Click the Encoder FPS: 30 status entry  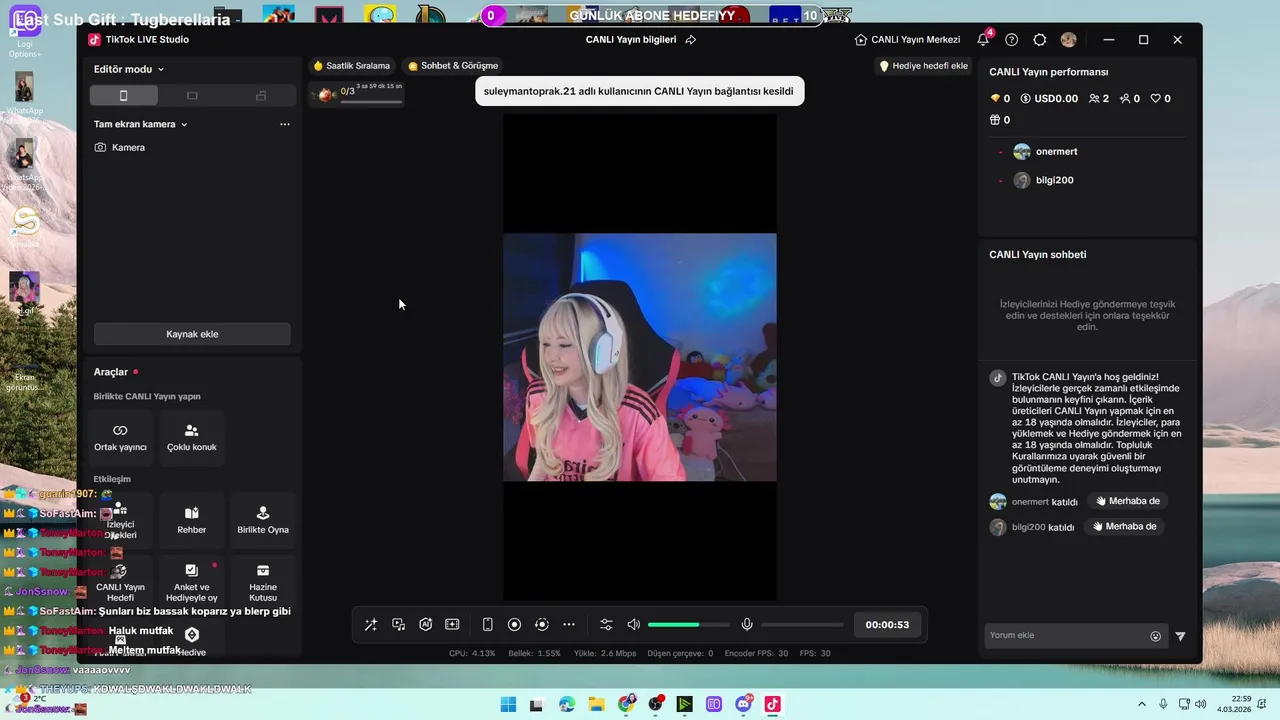click(x=756, y=653)
